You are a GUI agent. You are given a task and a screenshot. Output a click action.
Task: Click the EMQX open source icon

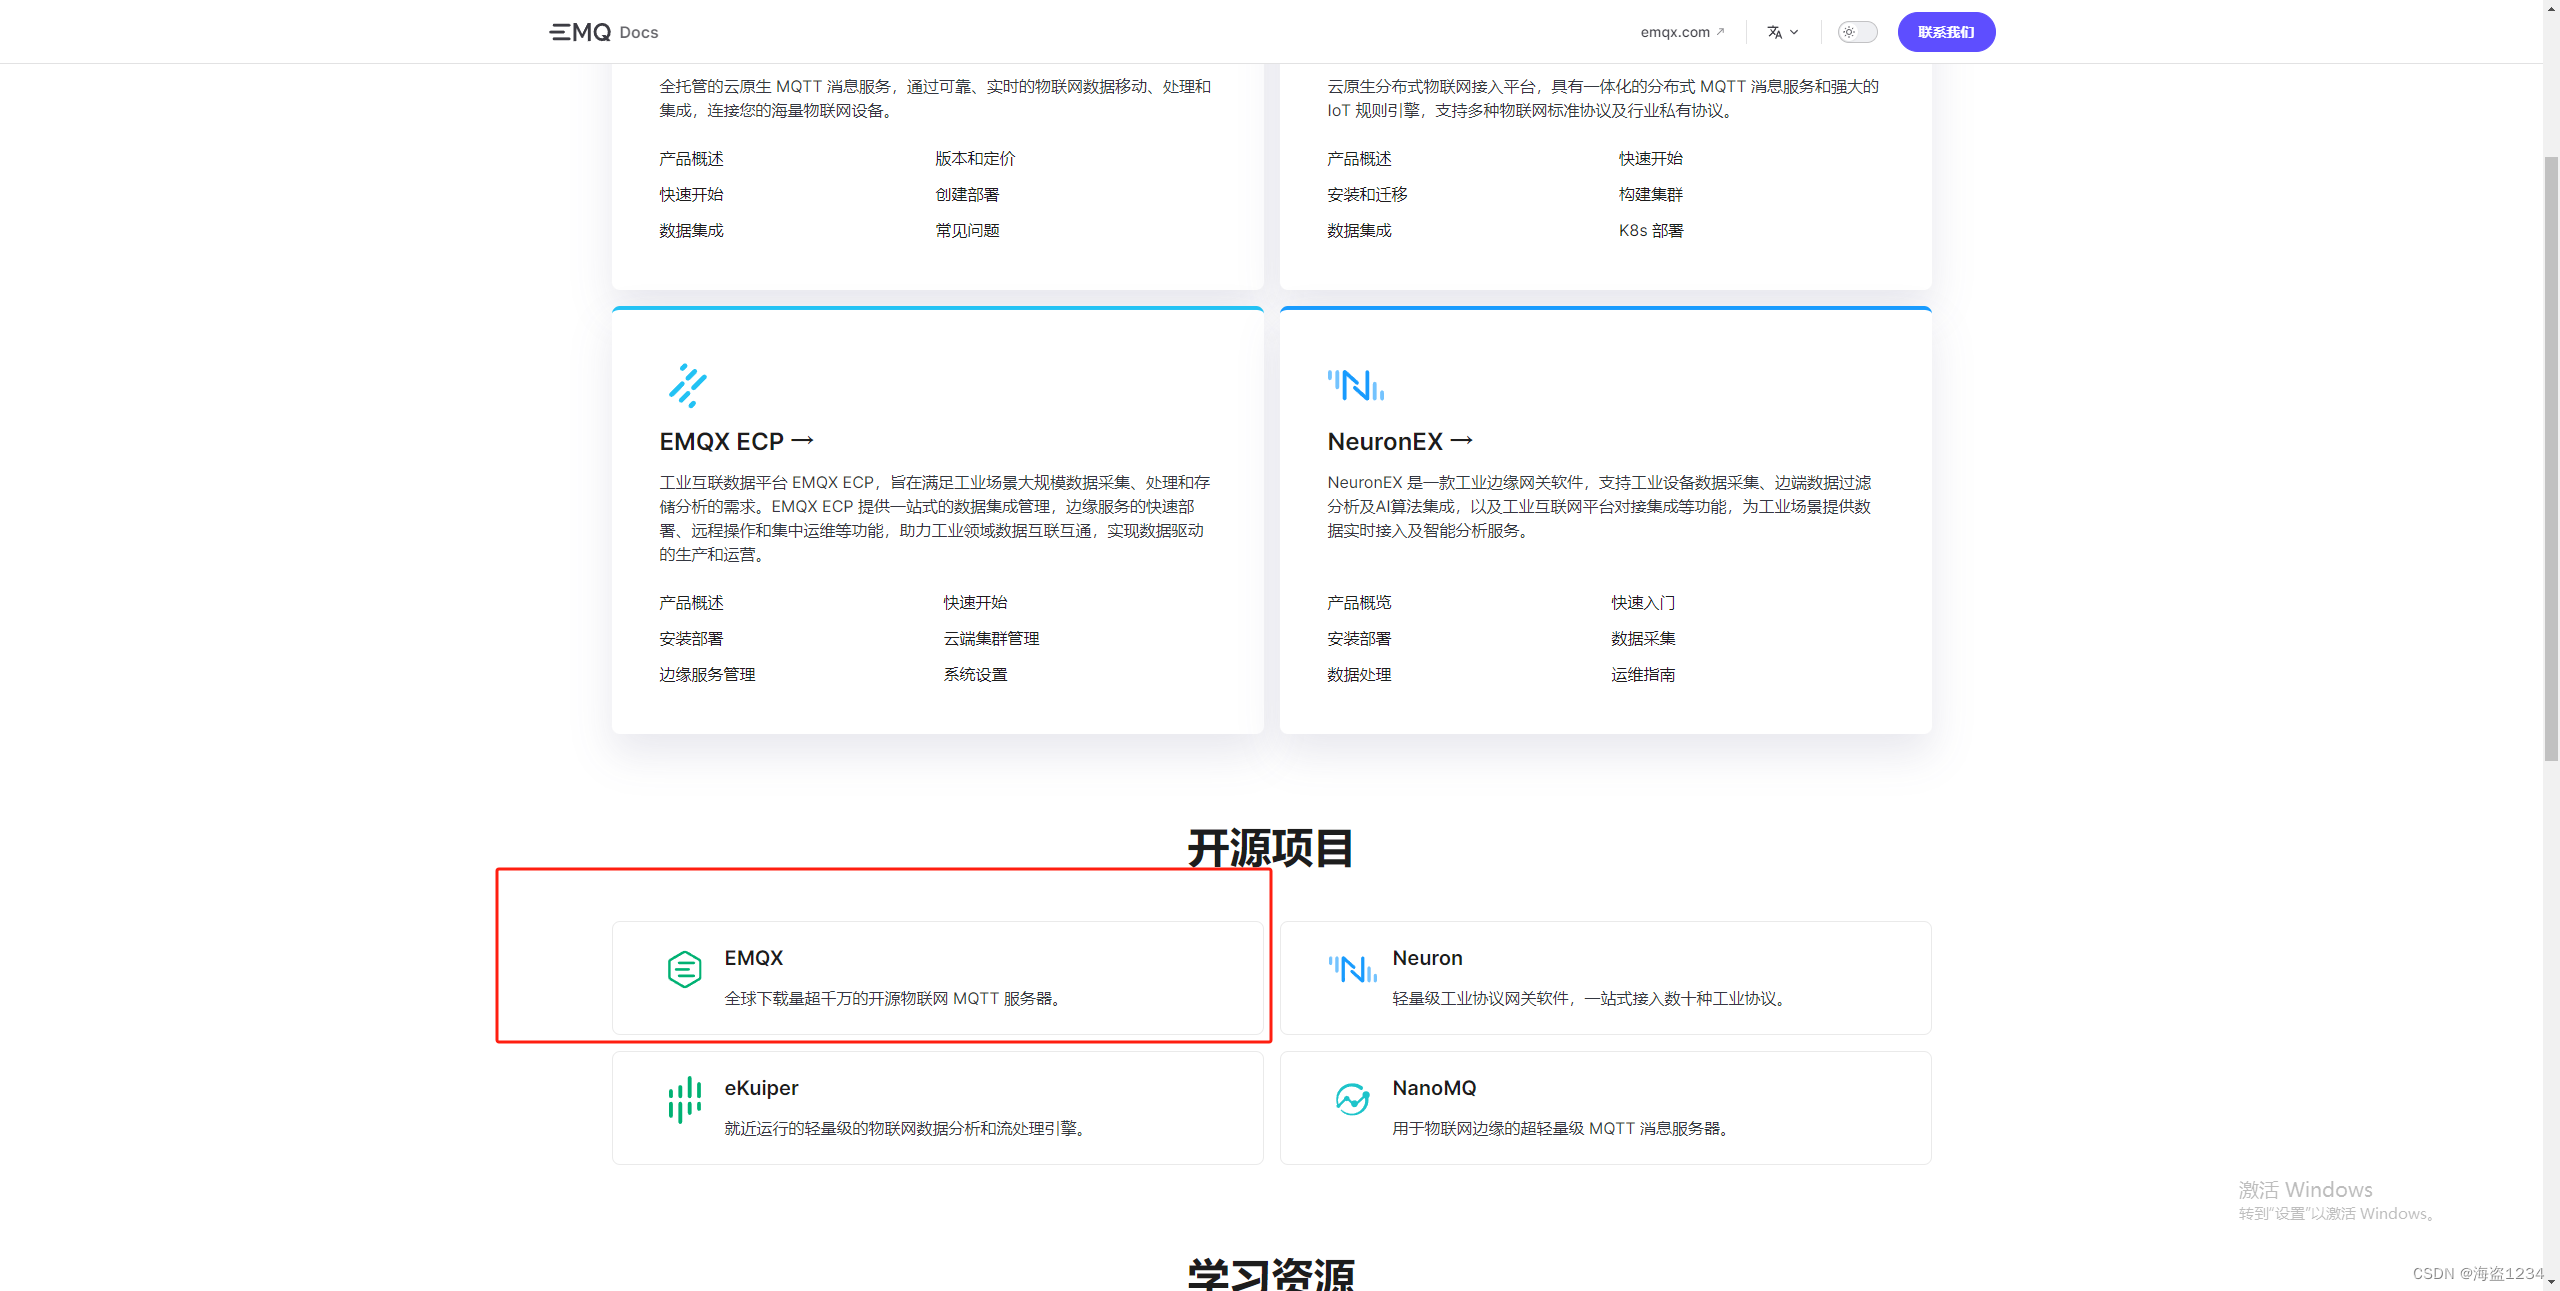click(x=685, y=969)
